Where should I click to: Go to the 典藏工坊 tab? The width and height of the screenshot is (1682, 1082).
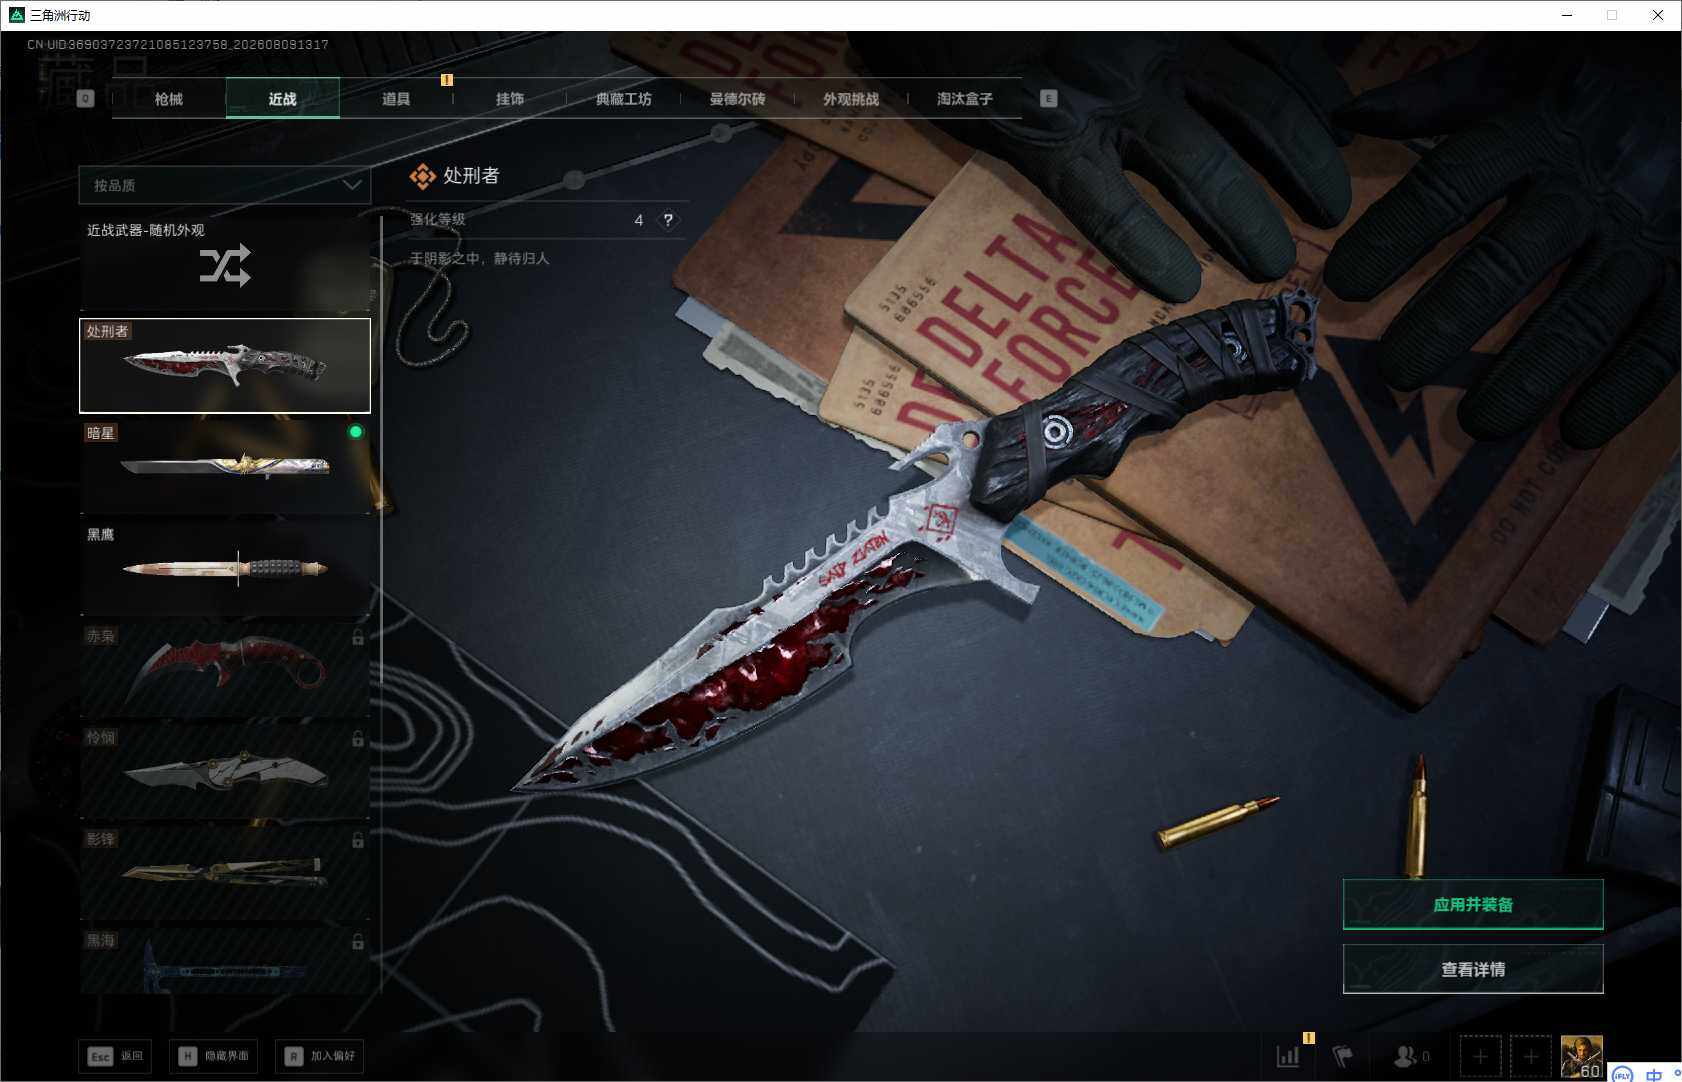click(623, 99)
